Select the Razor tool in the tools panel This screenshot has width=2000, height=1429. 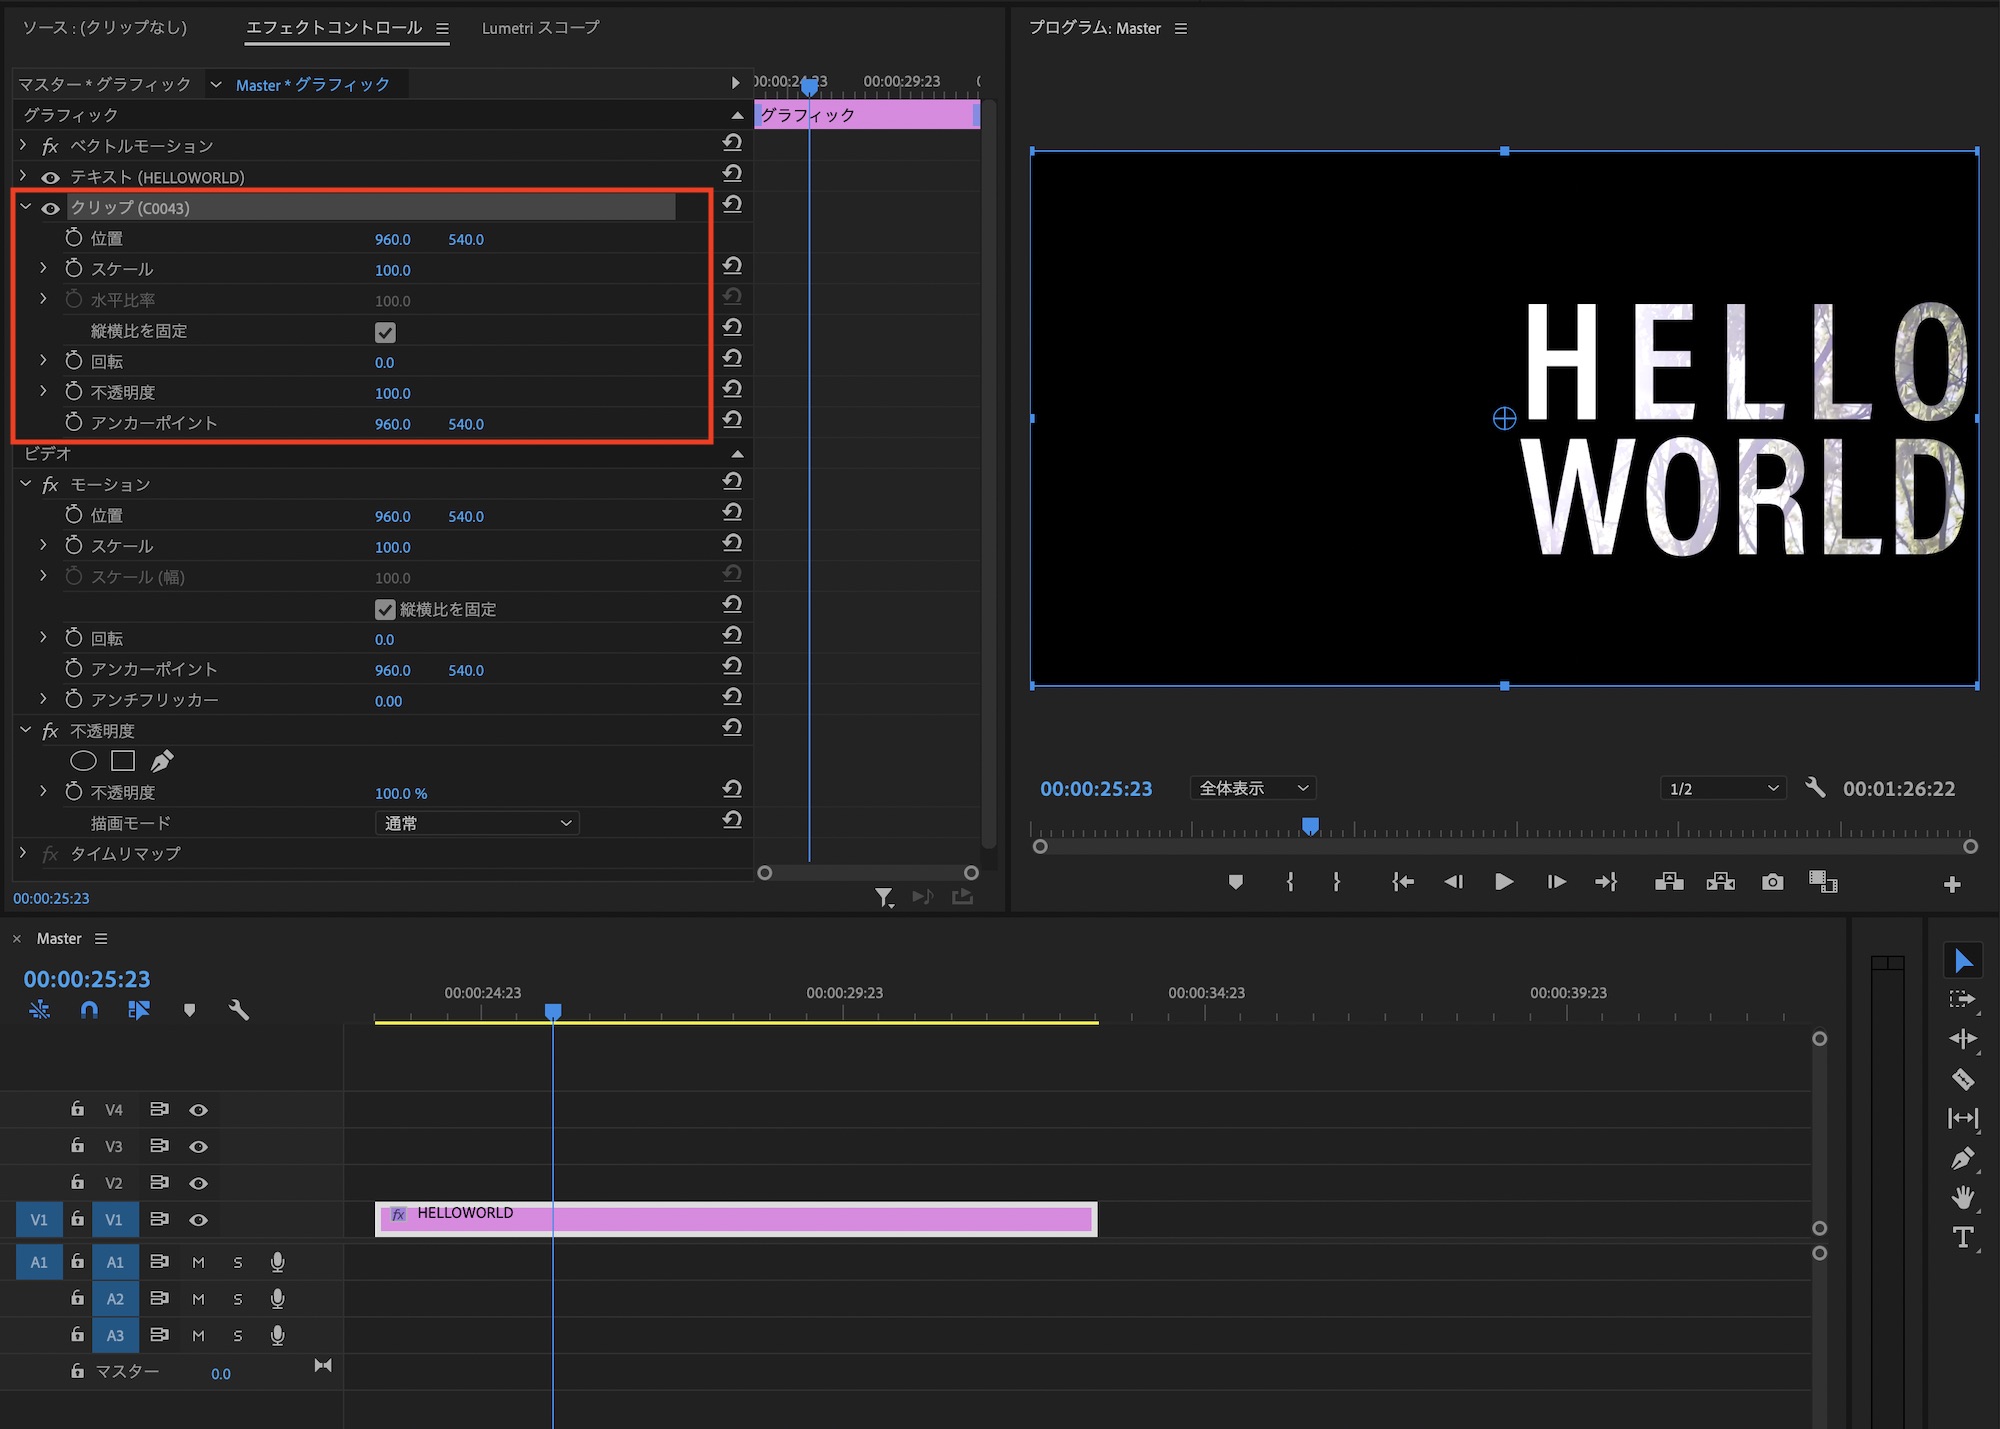pos(1962,1078)
